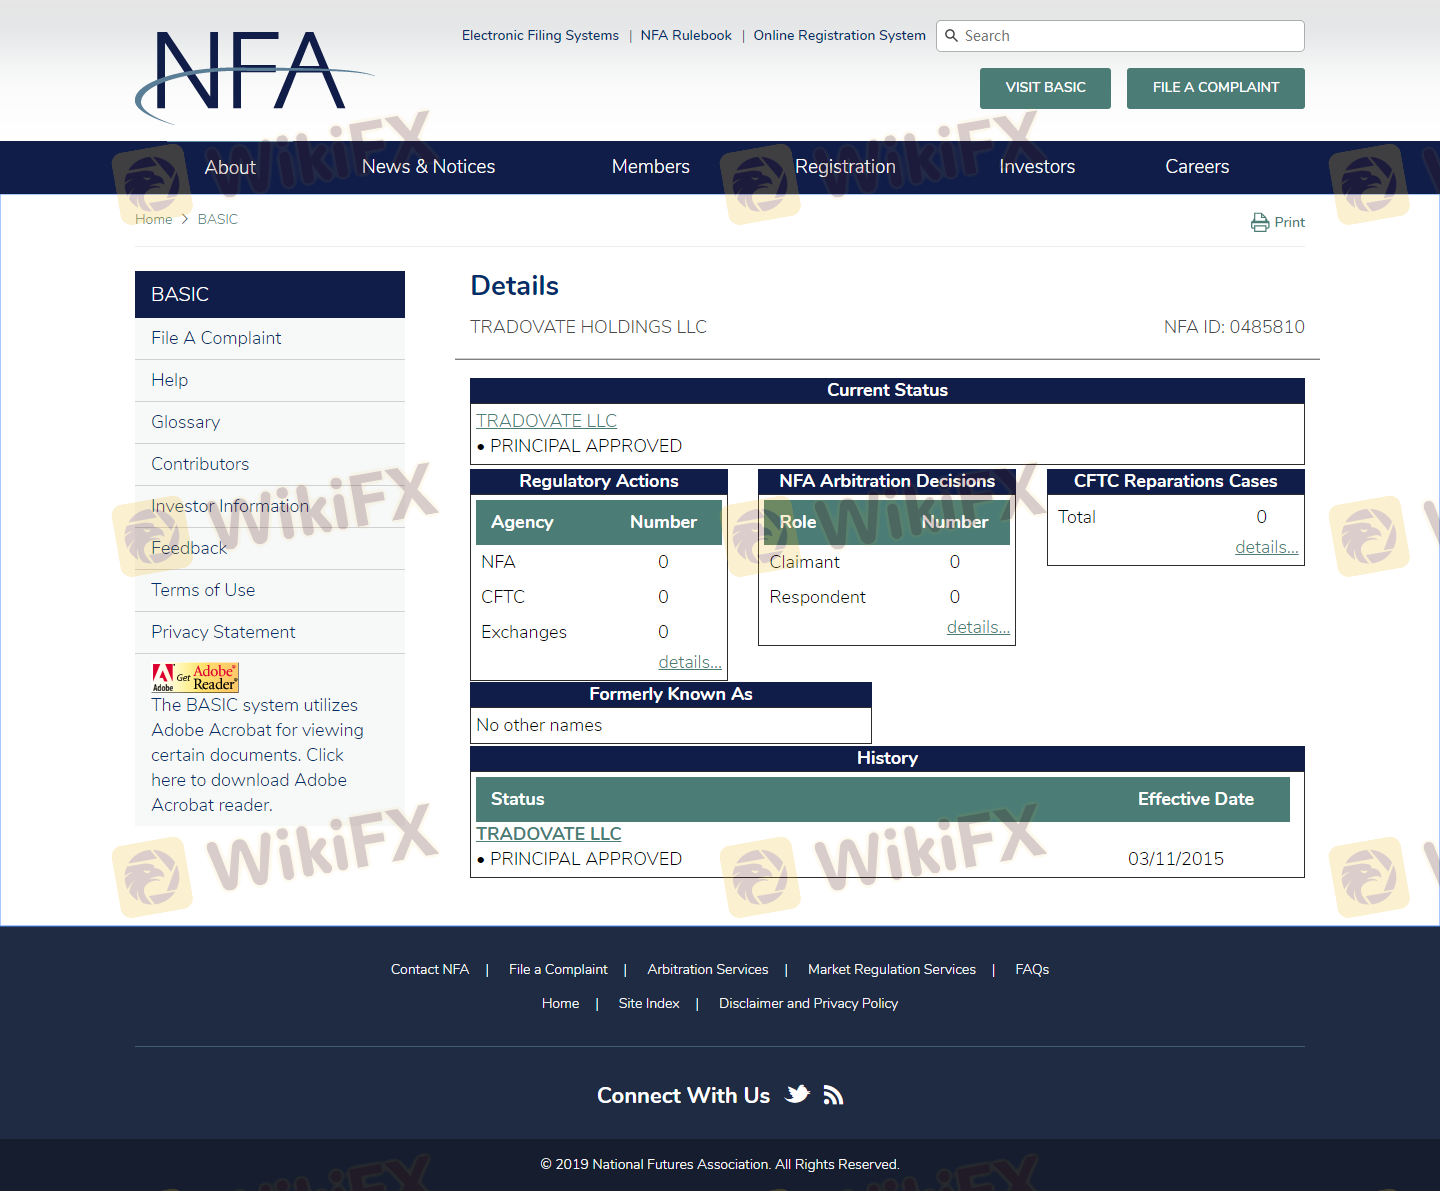Open CFTC Reparations Cases details link
1440x1191 pixels.
tap(1265, 547)
